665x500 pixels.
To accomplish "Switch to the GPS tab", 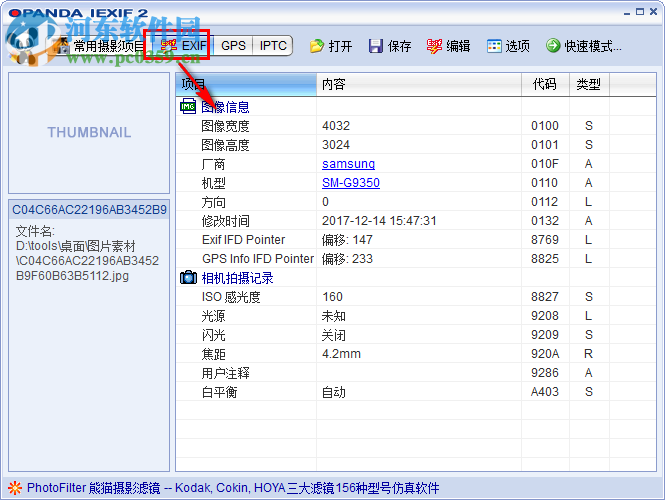I will (x=233, y=46).
